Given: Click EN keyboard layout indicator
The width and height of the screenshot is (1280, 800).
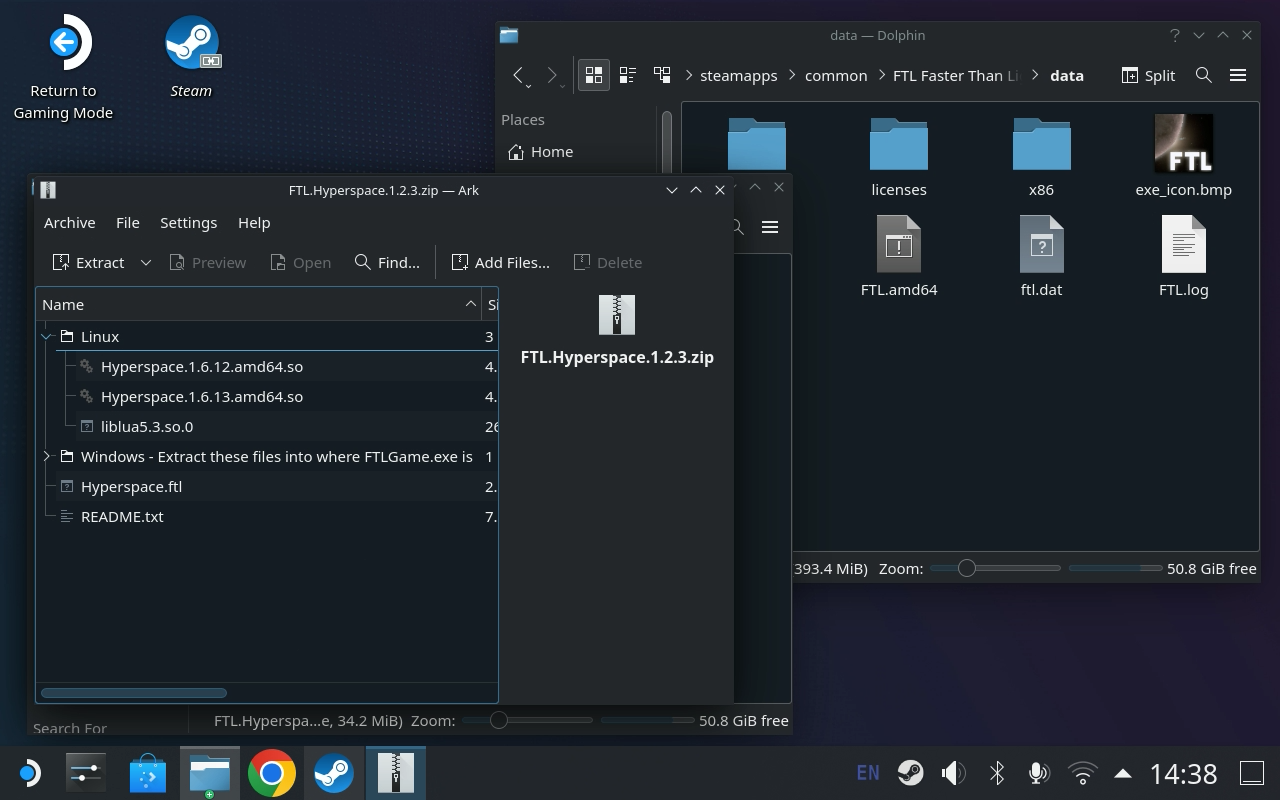Looking at the screenshot, I should (x=868, y=773).
